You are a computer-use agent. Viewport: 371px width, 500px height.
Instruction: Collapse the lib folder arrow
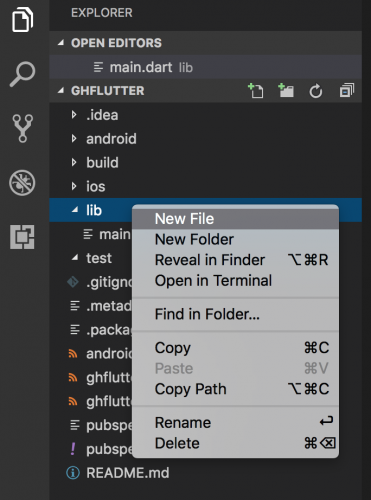pos(75,210)
